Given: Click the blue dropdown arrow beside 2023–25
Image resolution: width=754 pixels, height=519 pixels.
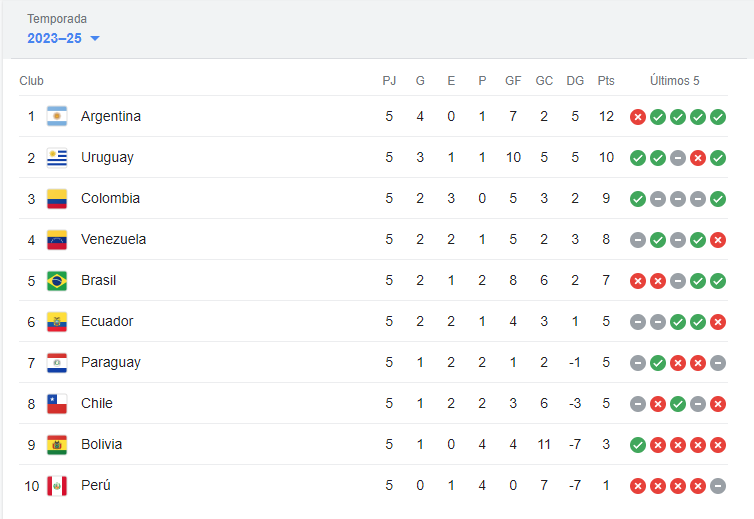Looking at the screenshot, I should point(95,38).
